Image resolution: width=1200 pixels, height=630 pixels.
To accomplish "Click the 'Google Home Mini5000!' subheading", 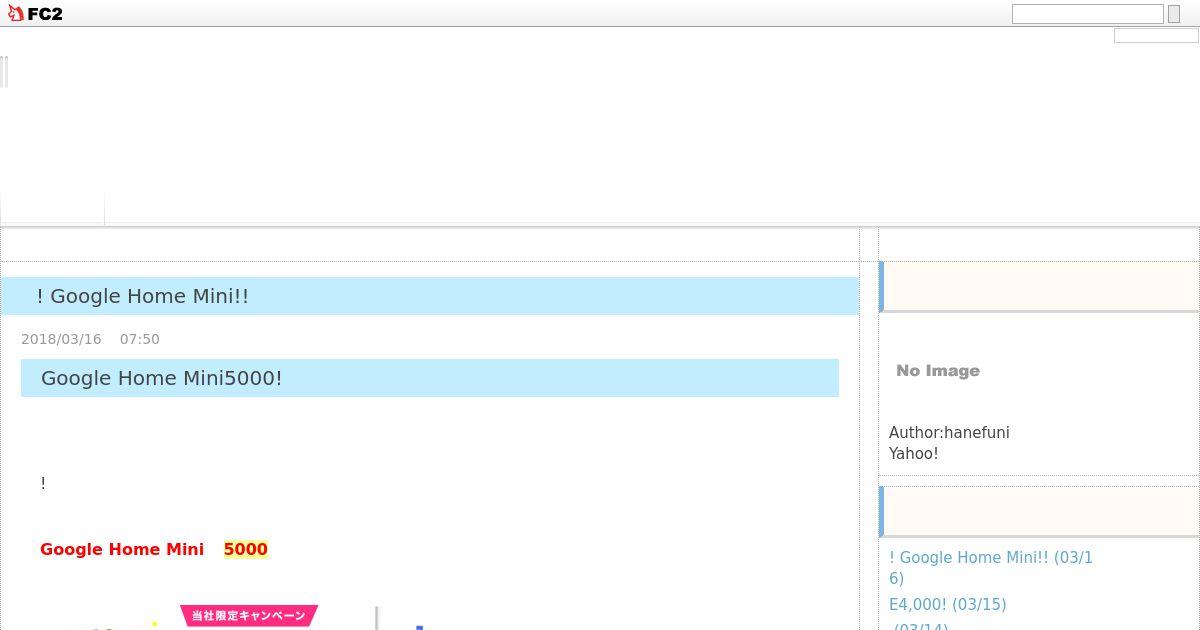I will (x=161, y=378).
